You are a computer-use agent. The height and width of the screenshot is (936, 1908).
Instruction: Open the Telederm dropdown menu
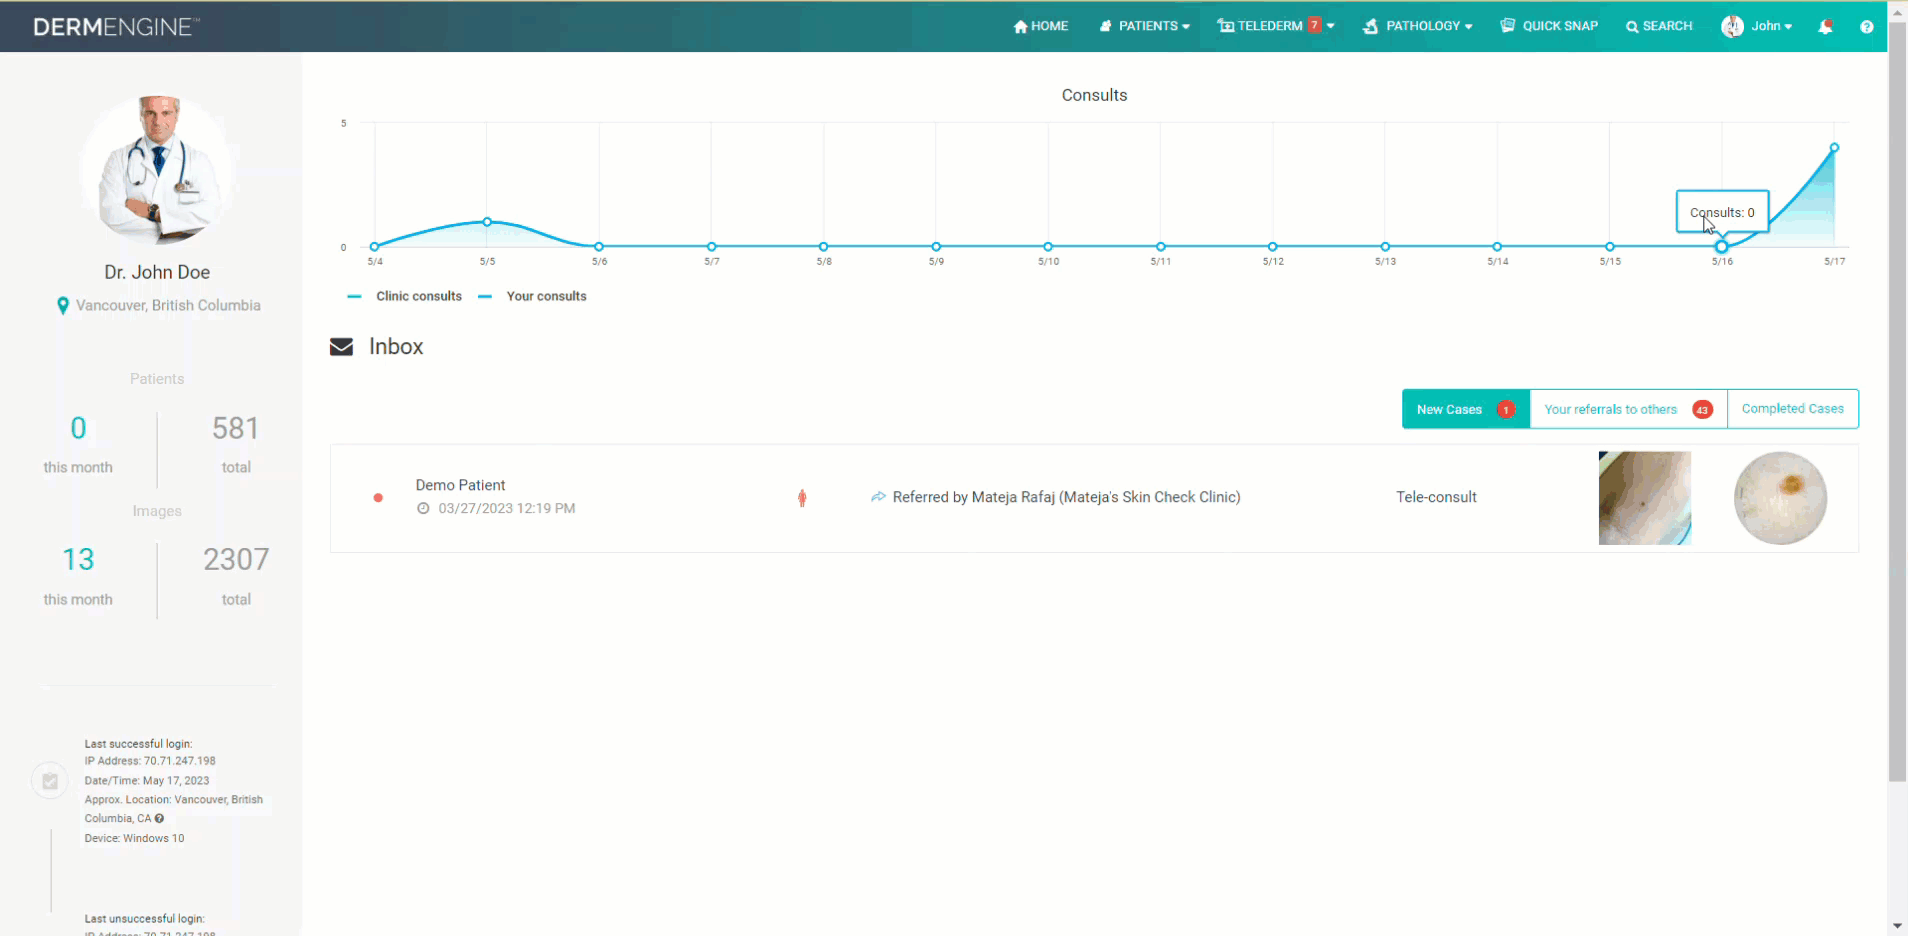tap(1275, 26)
